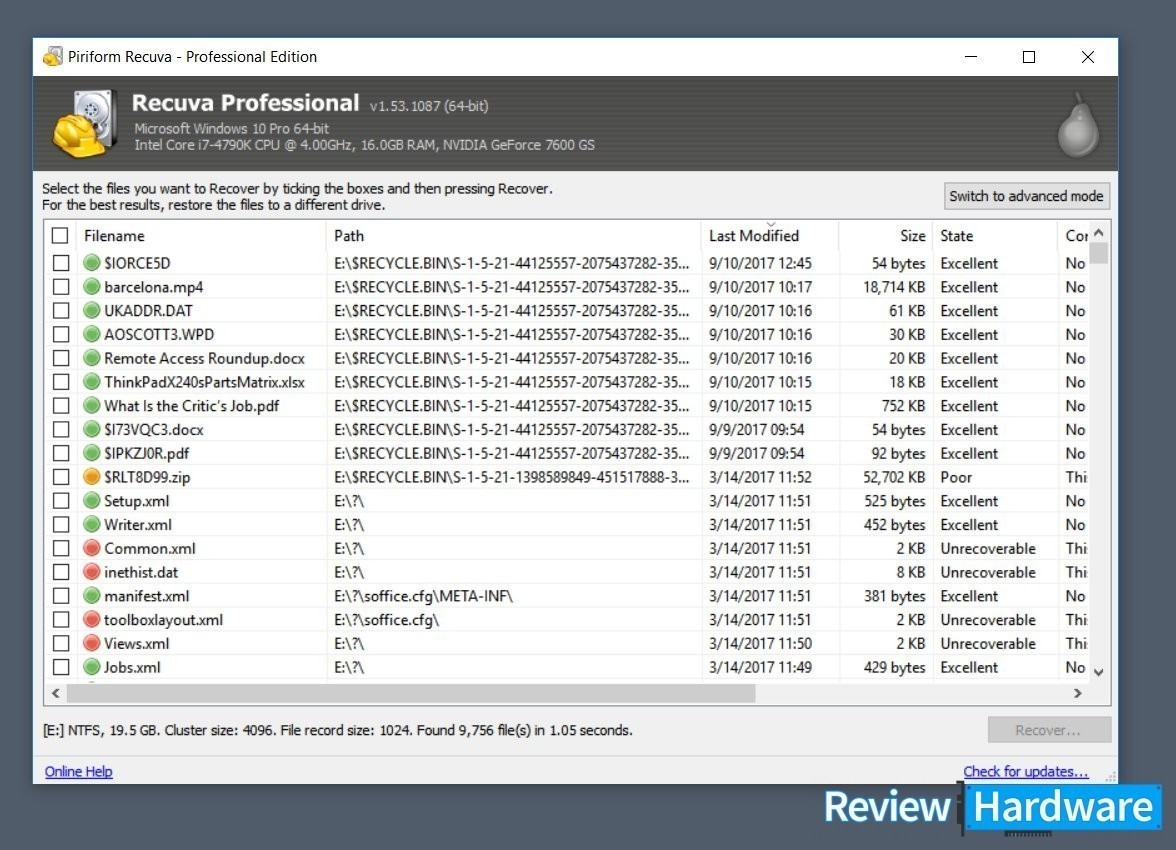Screen dimensions: 1176x850
Task: Sort the list by Filename column header
Action: click(x=201, y=236)
